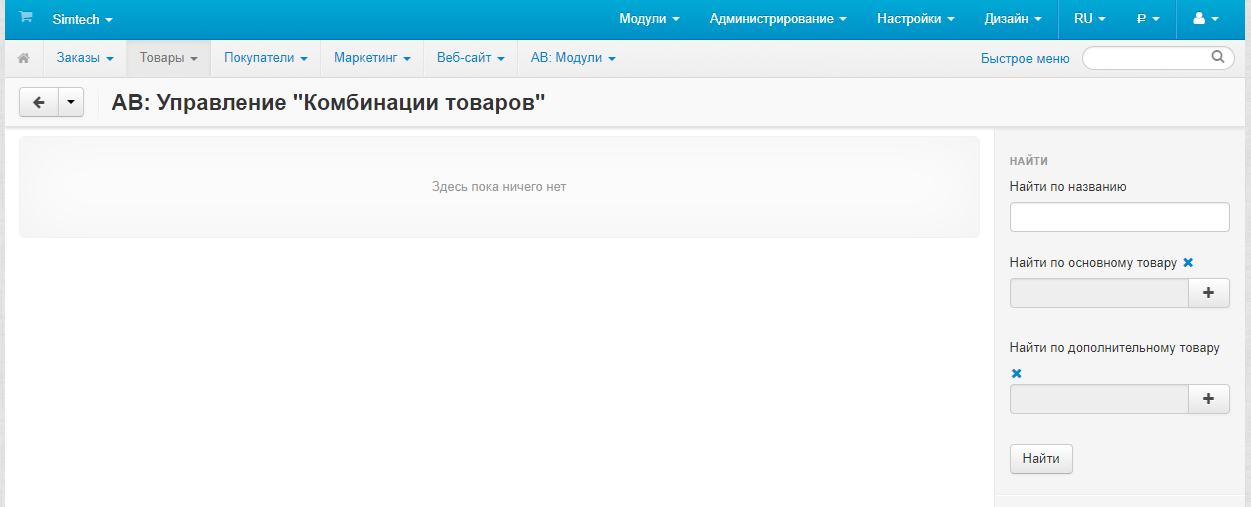Open the user account menu
This screenshot has height=507, width=1251.
1205,19
